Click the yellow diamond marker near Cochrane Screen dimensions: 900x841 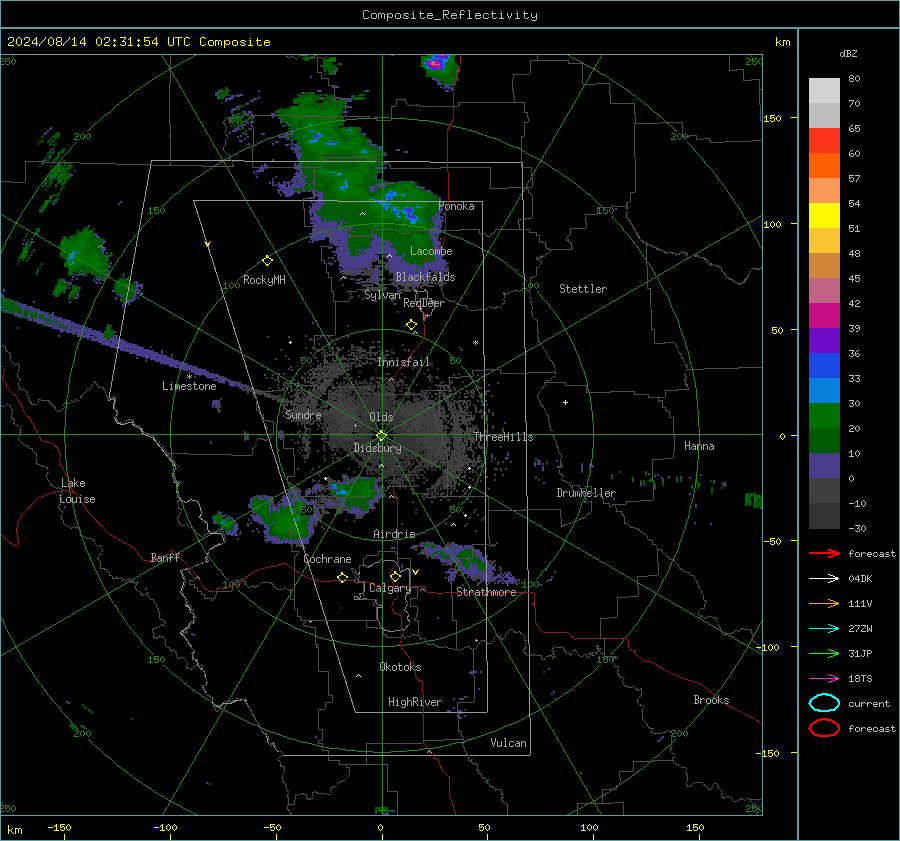[x=342, y=578]
